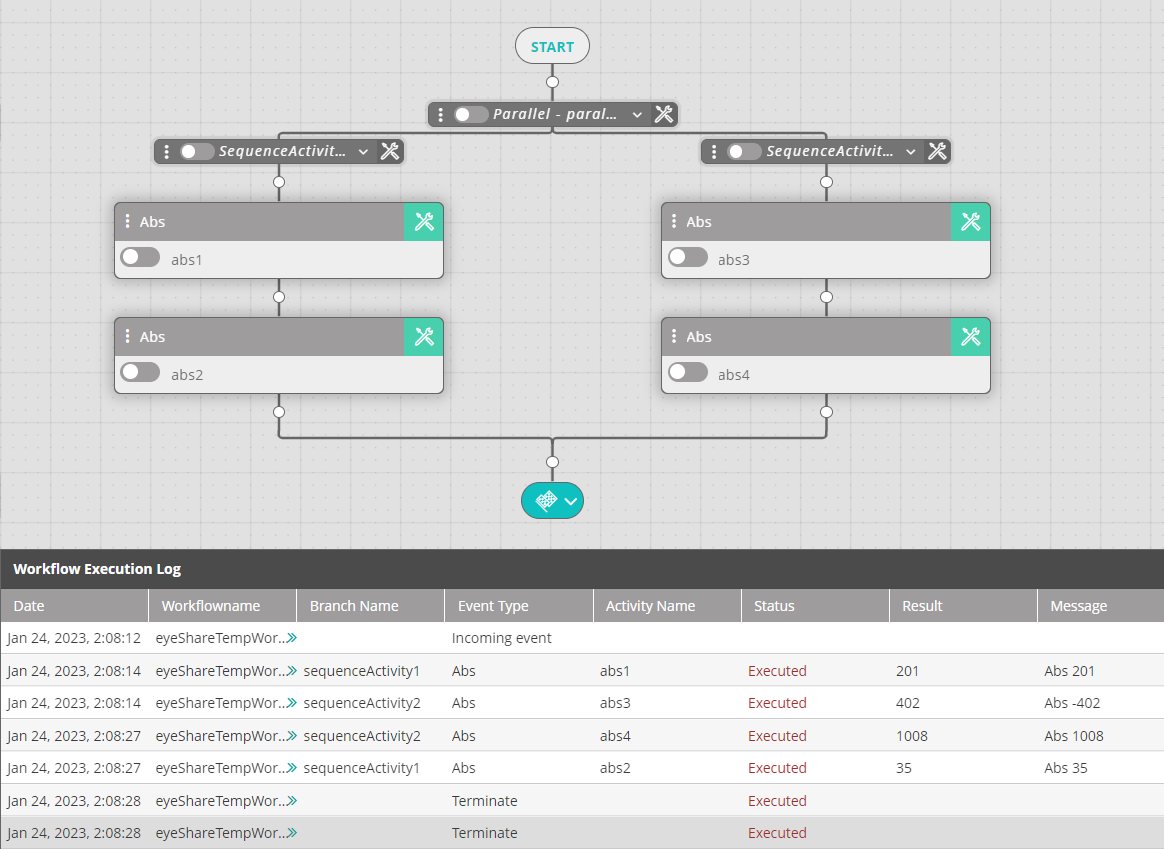Select result value '201'
The width and height of the screenshot is (1164, 849).
coord(907,671)
